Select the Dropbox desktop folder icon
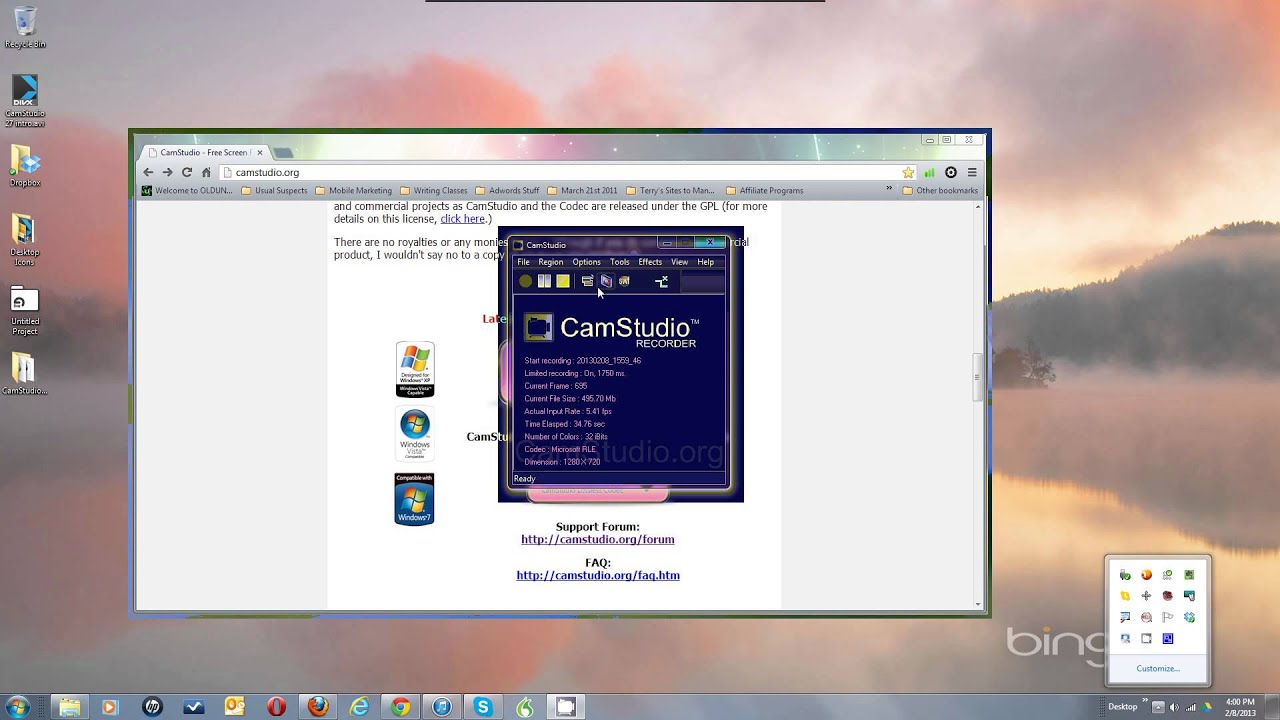 tap(25, 166)
